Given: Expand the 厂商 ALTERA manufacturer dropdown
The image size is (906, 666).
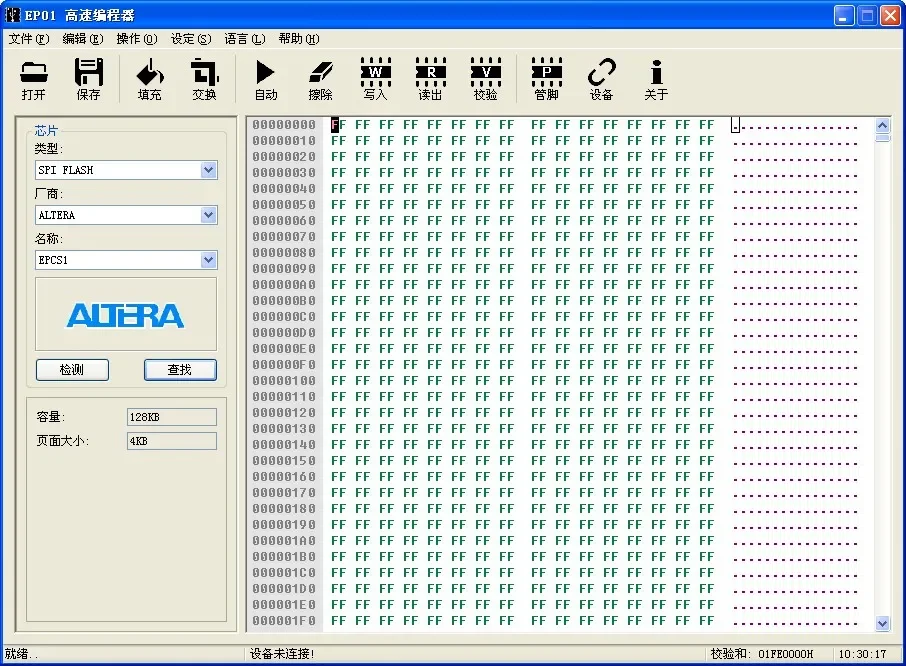Looking at the screenshot, I should tap(208, 215).
